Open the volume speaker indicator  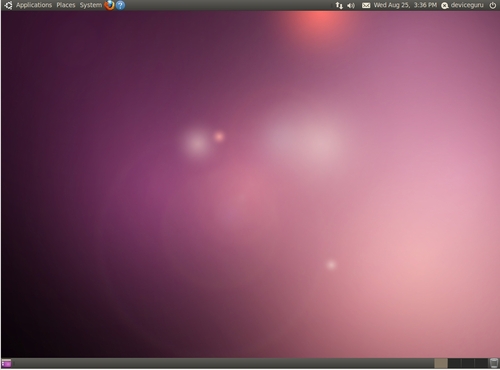pos(351,5)
